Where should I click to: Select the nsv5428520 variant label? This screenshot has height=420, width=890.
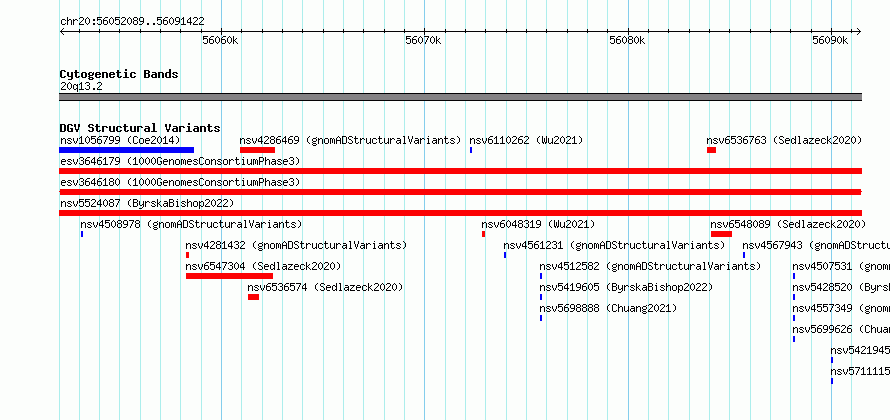[841, 287]
